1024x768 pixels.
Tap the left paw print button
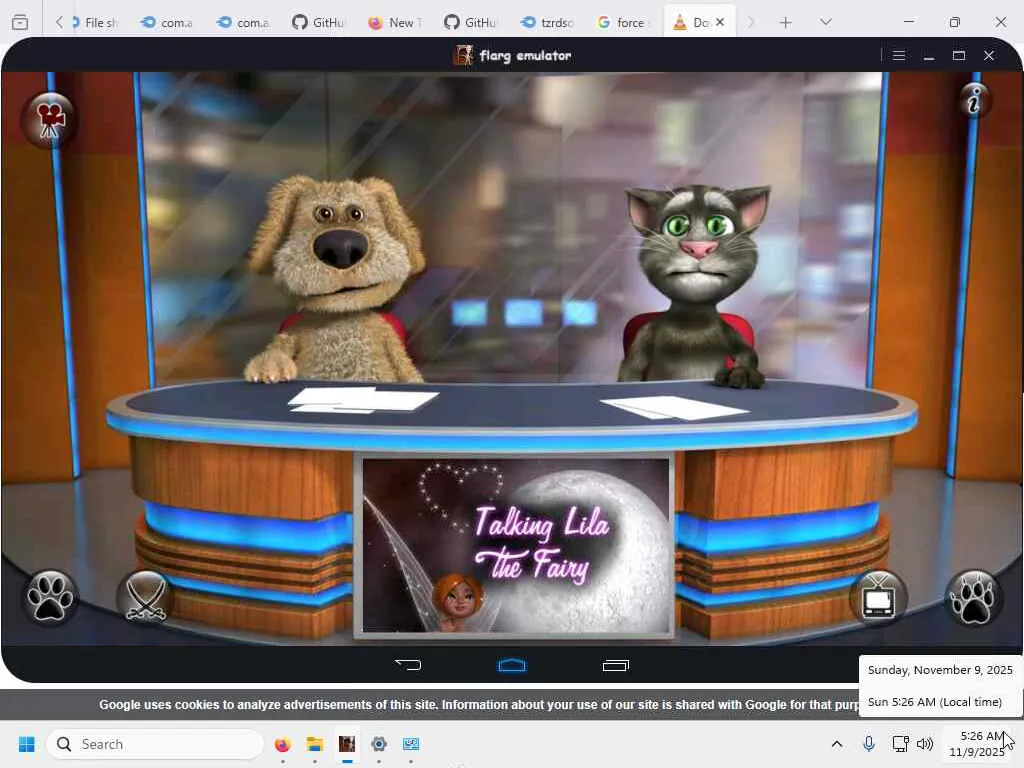tap(50, 598)
